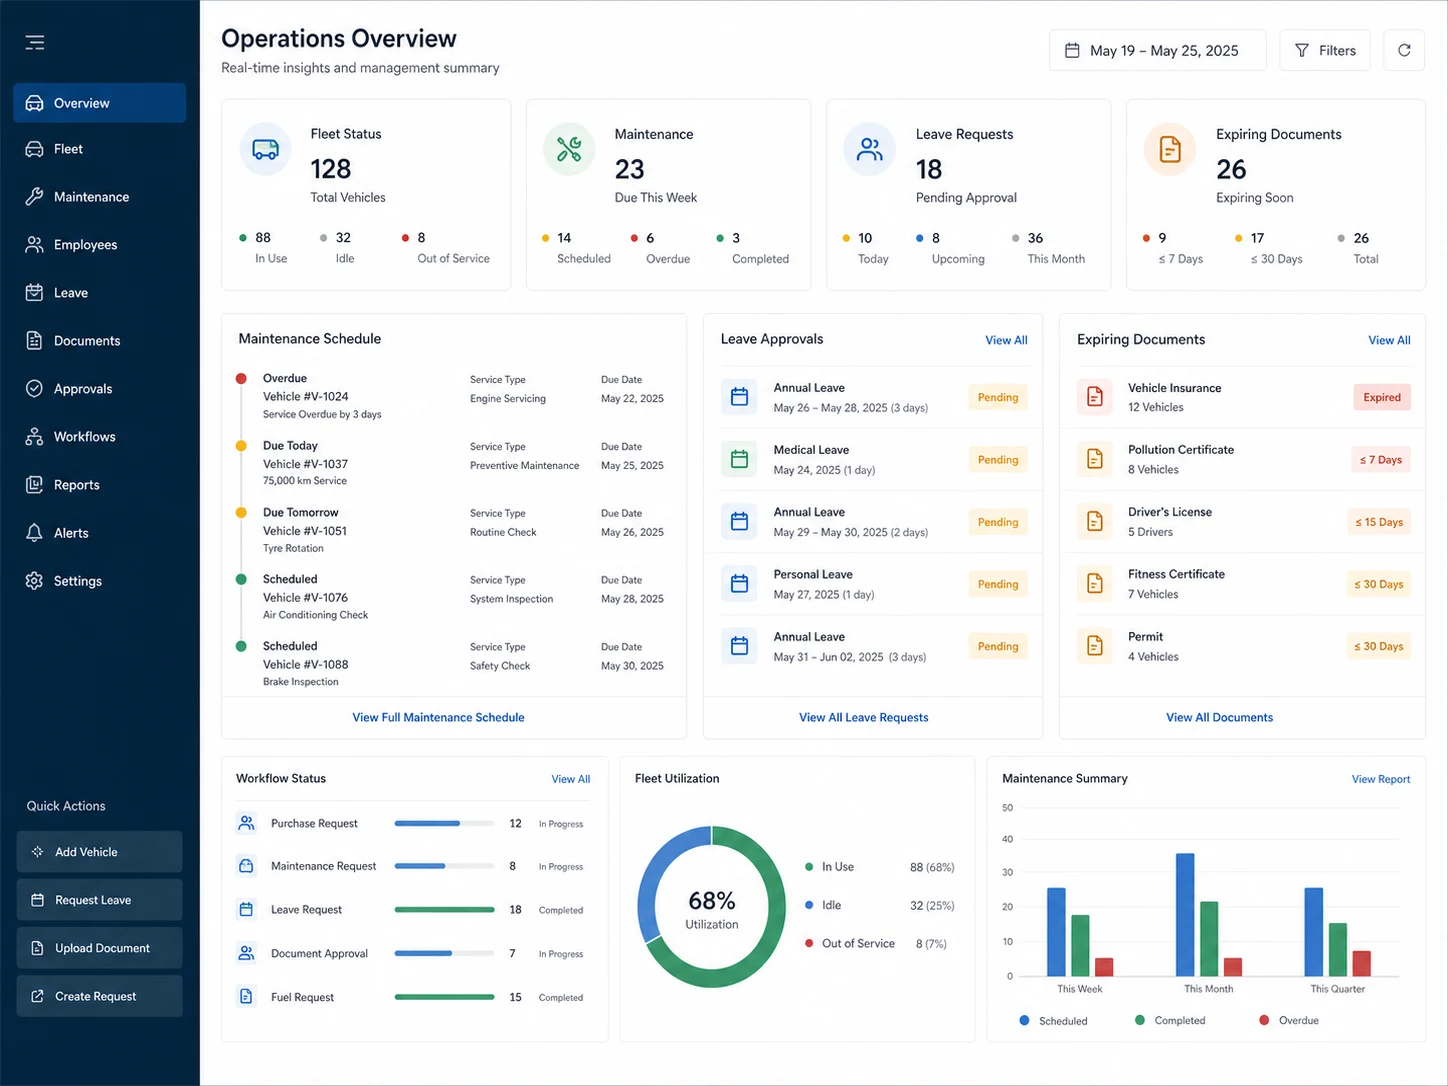Click the Maintenance wrench tools icon
Image resolution: width=1448 pixels, height=1086 pixels.
[569, 149]
